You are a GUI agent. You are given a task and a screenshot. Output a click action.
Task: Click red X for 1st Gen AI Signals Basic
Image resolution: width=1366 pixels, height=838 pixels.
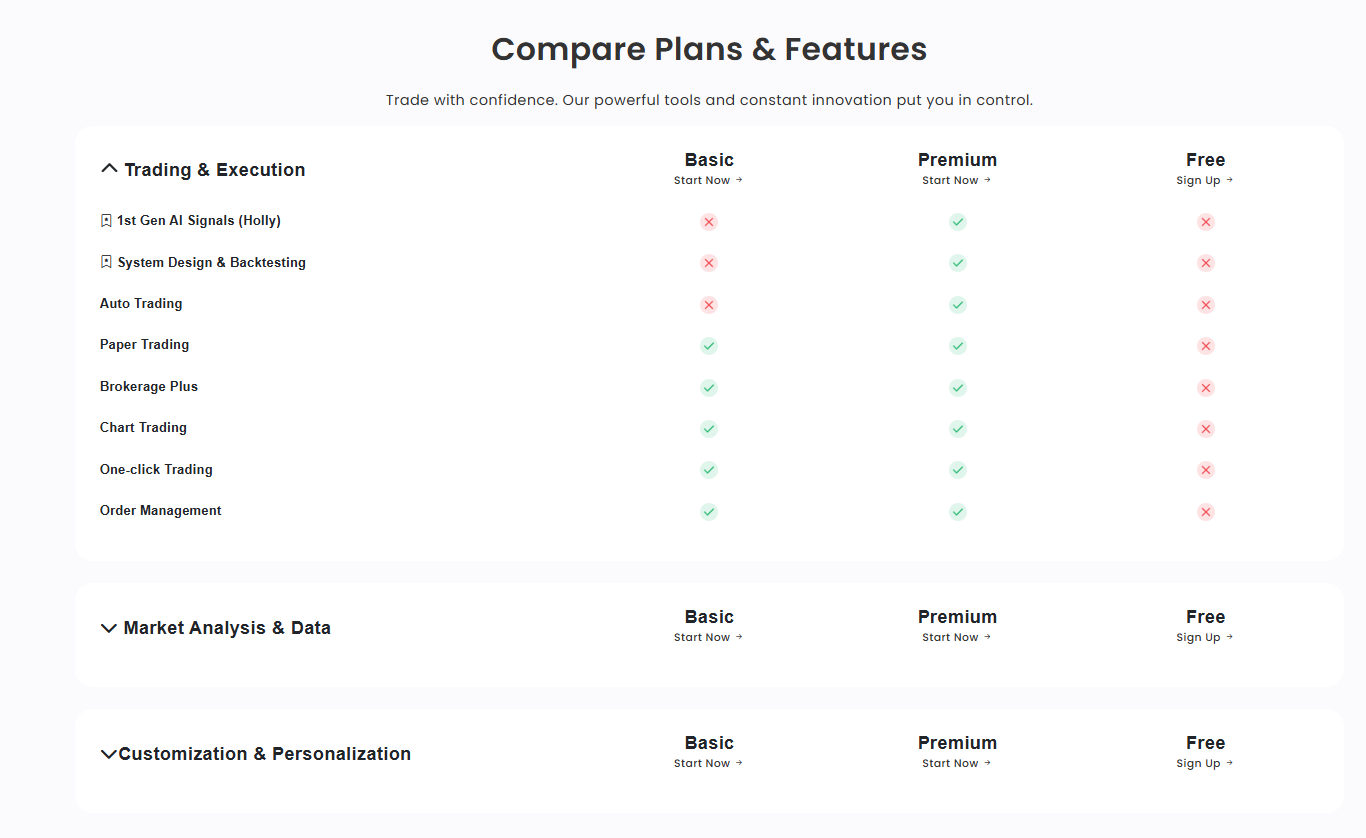coord(709,222)
